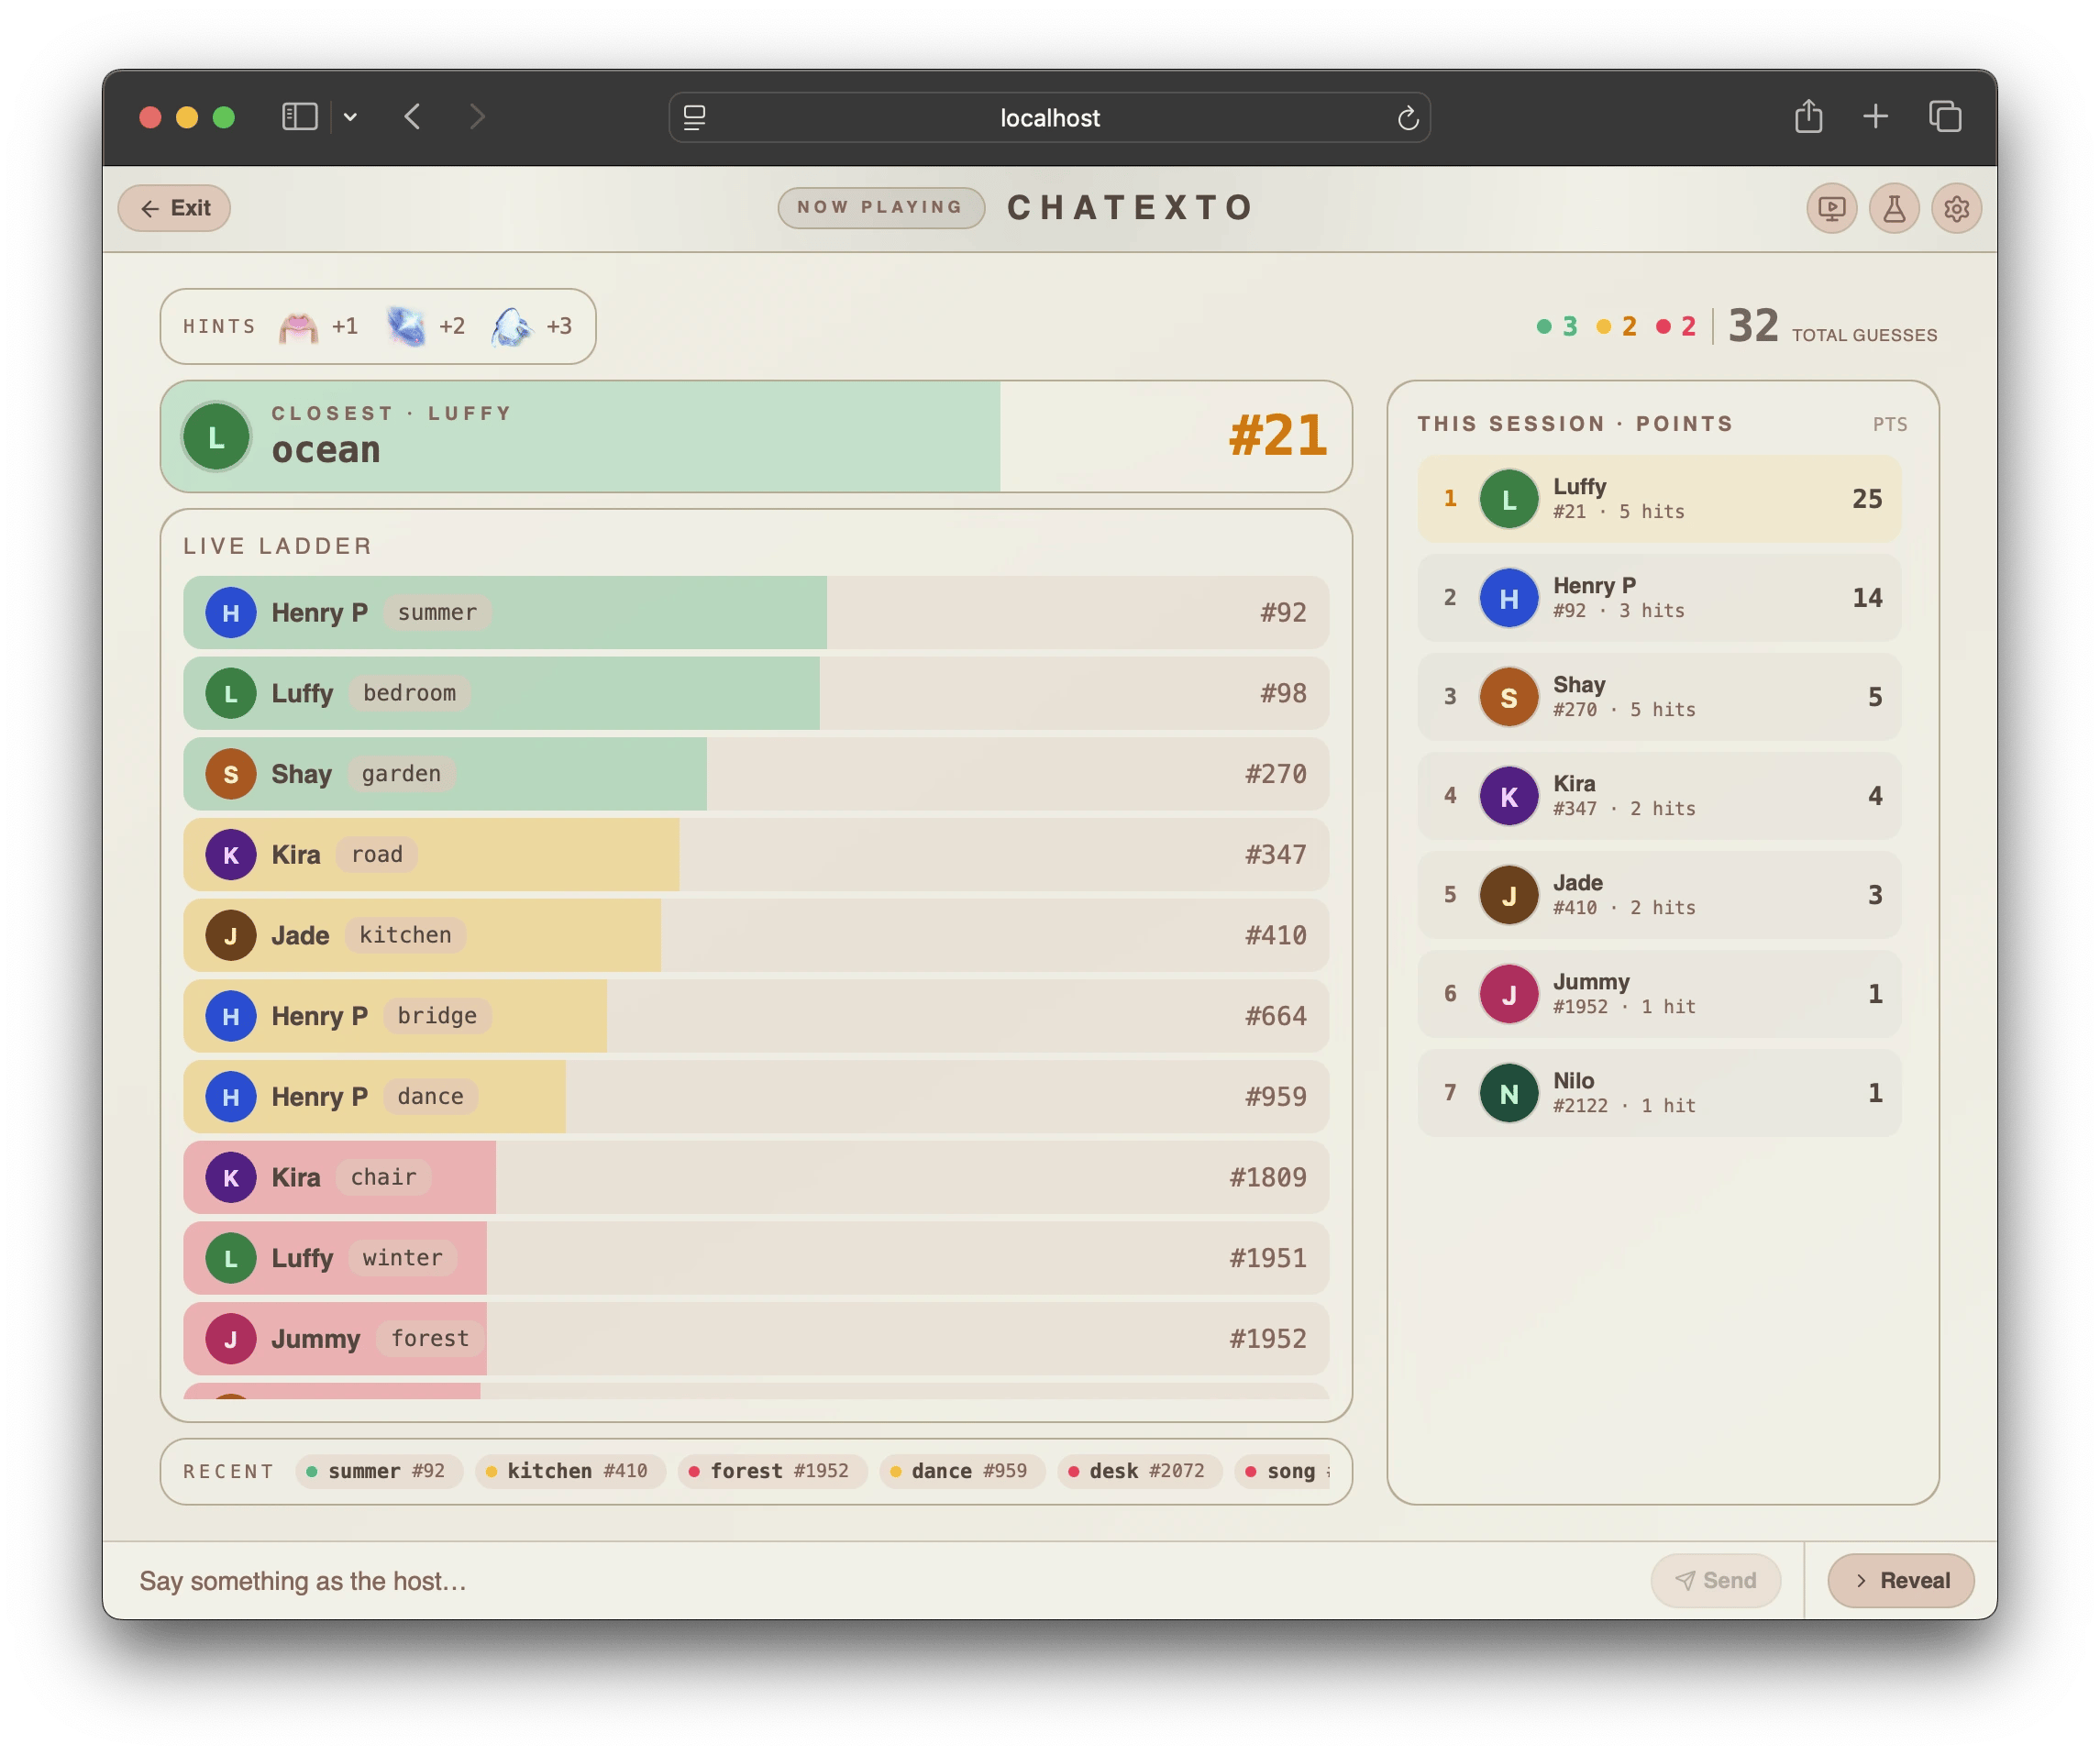Click the Send button
Screen dimensions: 2100x1755
pyautogui.click(x=1715, y=1580)
